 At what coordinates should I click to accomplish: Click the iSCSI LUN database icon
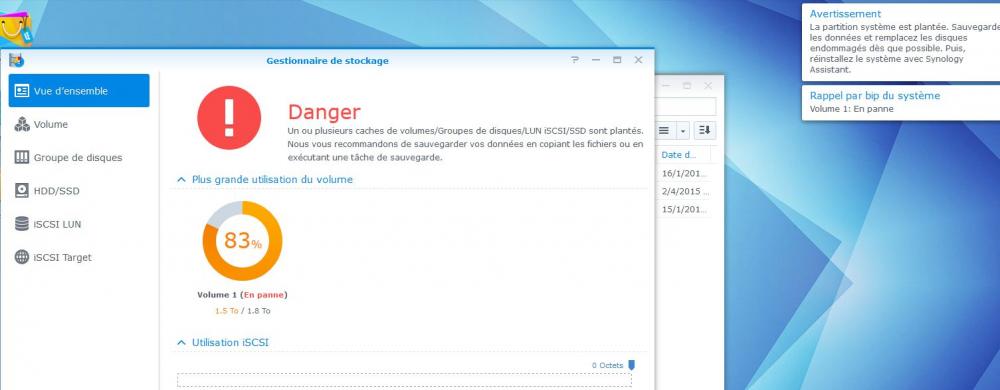[x=22, y=224]
